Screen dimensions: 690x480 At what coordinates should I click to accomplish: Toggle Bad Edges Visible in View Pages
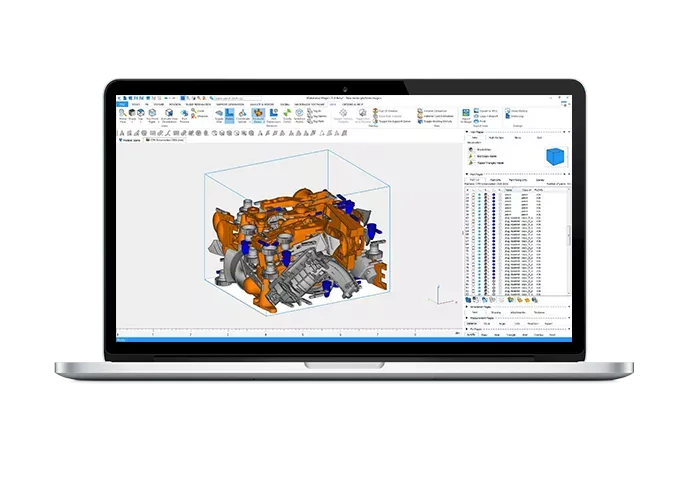click(470, 156)
